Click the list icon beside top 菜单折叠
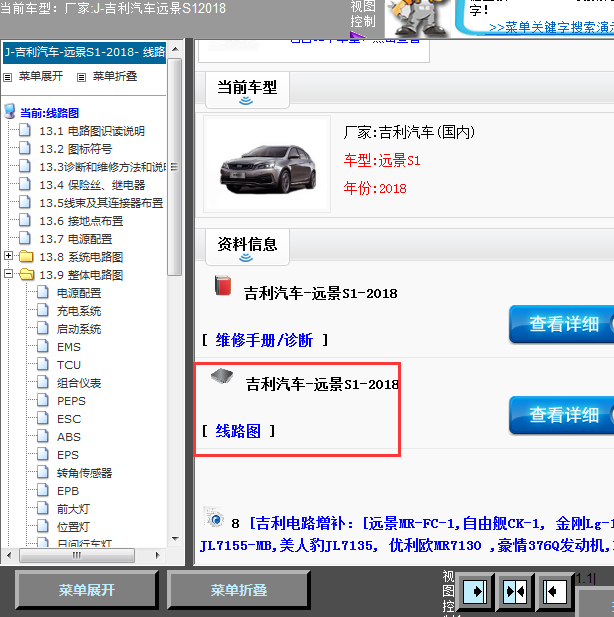 [81, 78]
